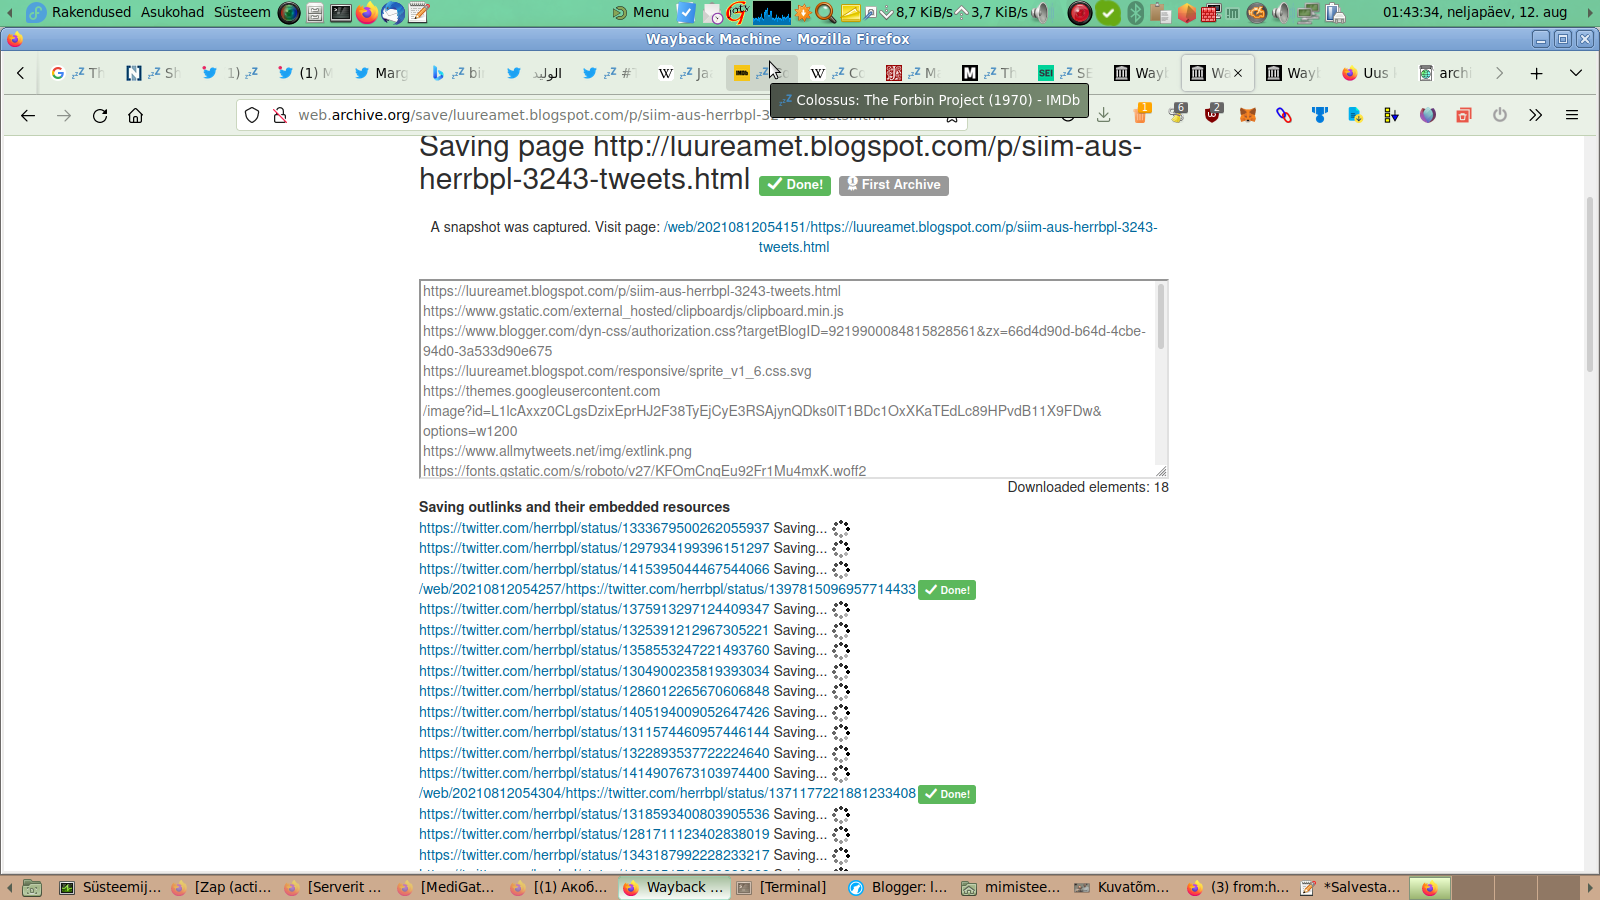Reload the current Wayback Machine page
Image resolution: width=1600 pixels, height=900 pixels.
pos(100,116)
